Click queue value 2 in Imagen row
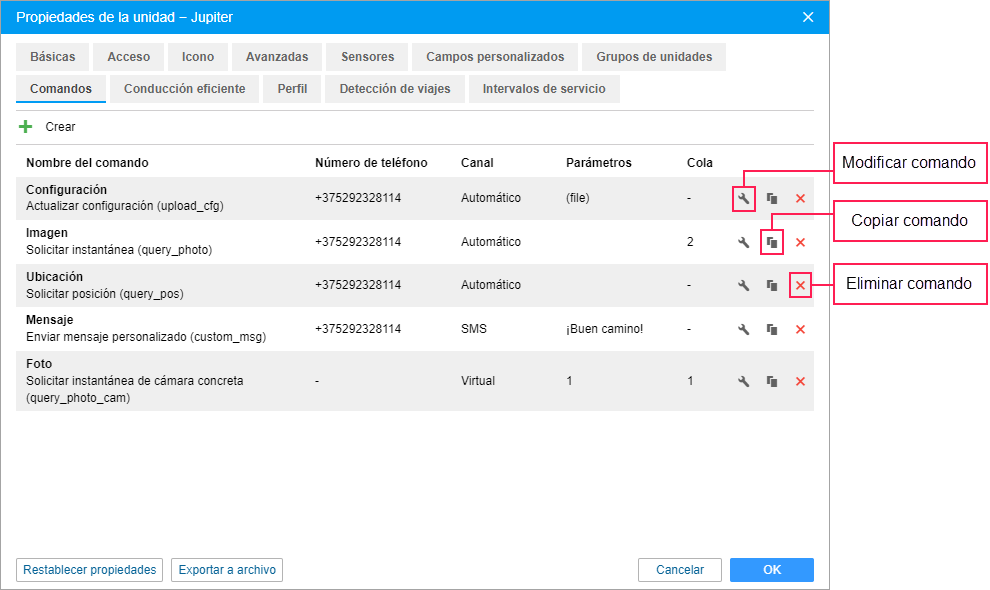This screenshot has height=590, width=990. (x=690, y=242)
